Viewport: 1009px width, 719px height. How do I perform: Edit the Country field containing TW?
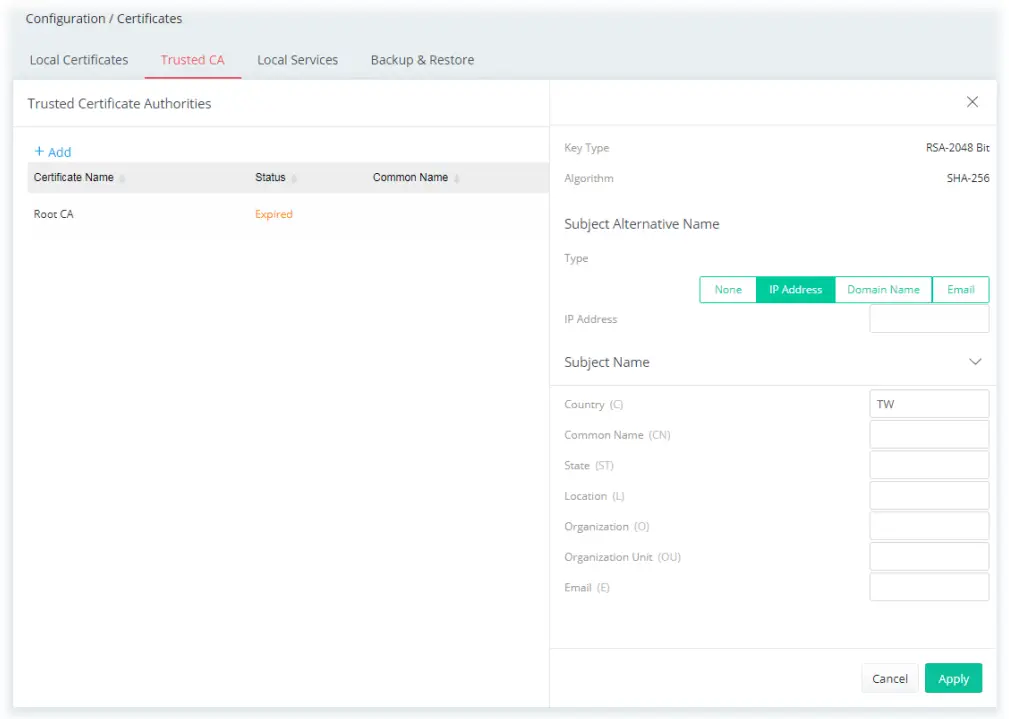pos(928,403)
